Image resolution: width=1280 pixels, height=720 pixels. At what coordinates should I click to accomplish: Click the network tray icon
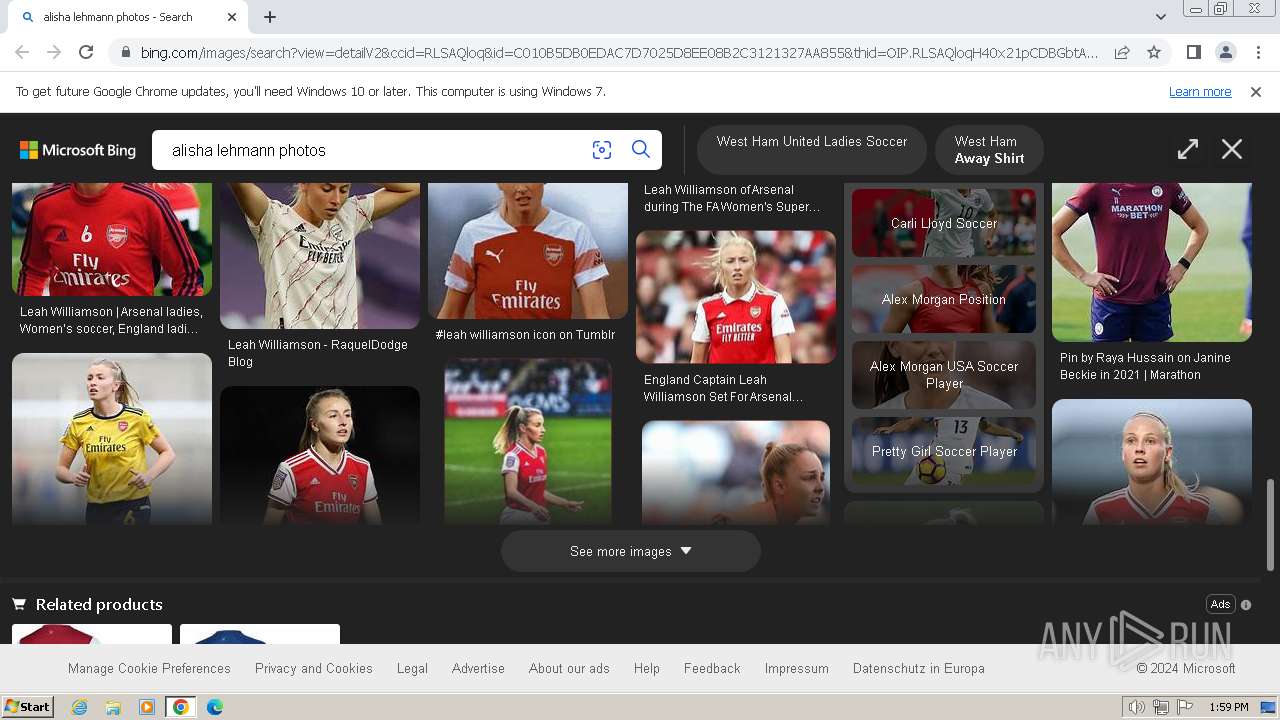1160,707
